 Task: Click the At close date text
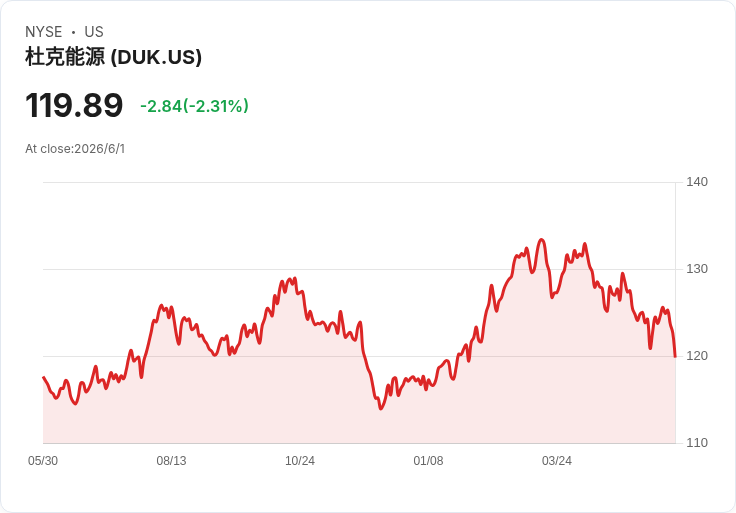click(x=75, y=149)
